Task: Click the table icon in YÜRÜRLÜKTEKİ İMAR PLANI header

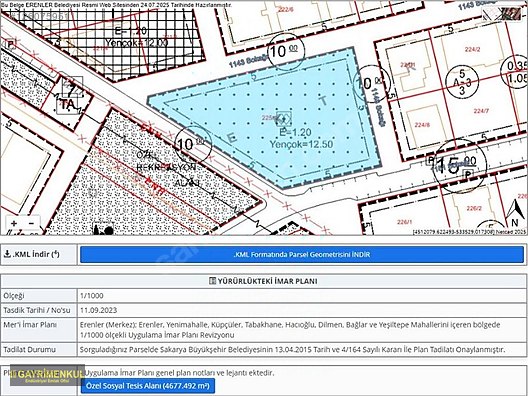Action: click(x=212, y=281)
